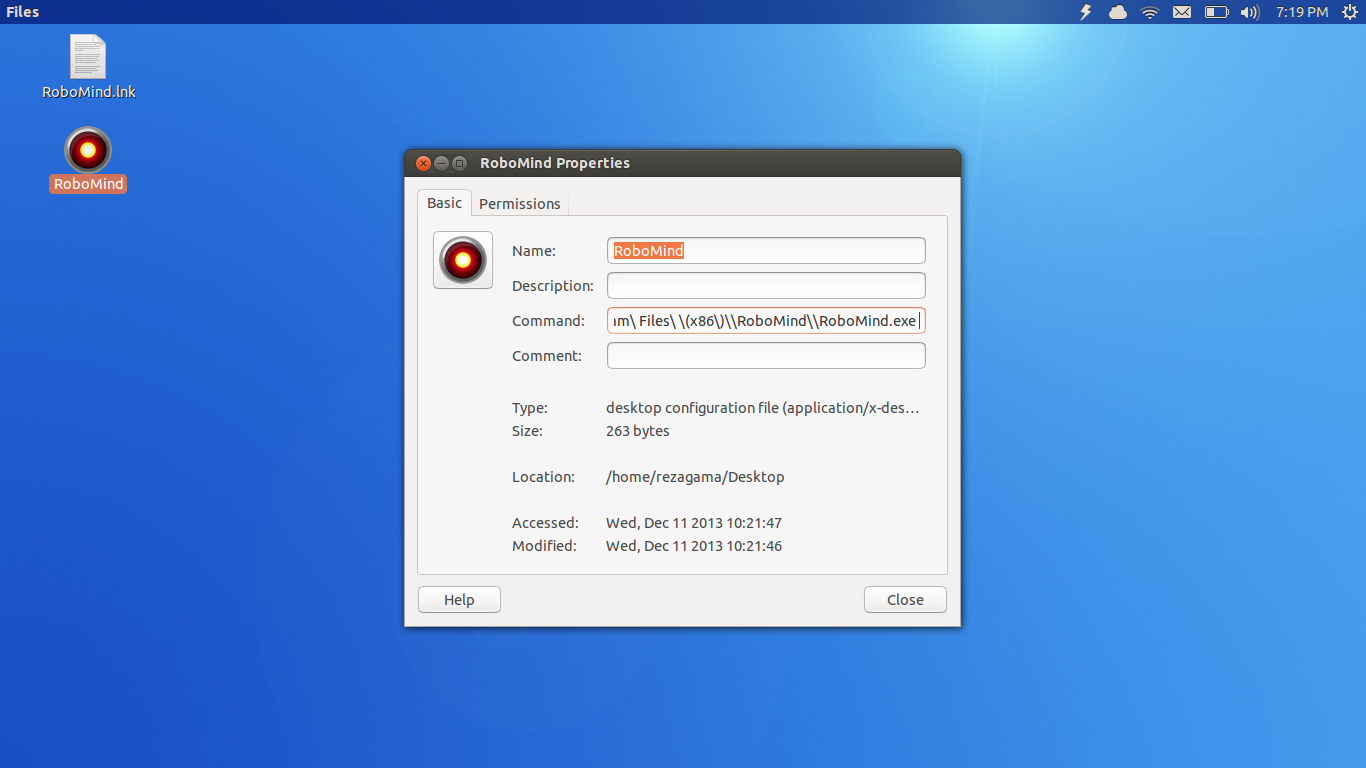This screenshot has height=768, width=1366.
Task: Switch to the Permissions tab
Action: tap(519, 203)
